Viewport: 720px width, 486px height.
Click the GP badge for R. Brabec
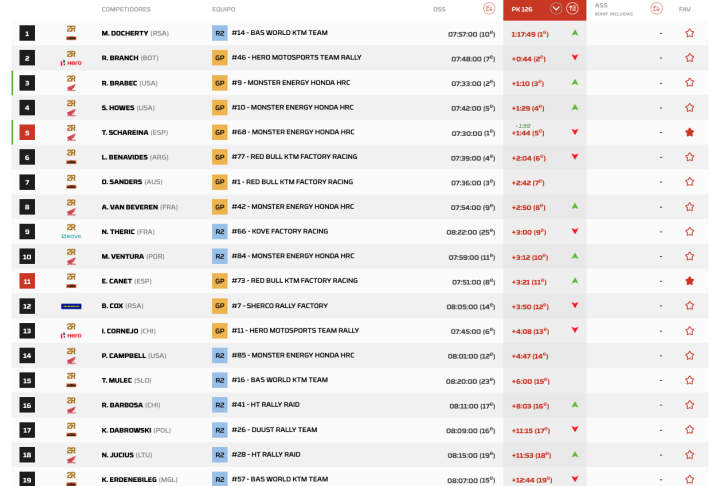point(219,83)
